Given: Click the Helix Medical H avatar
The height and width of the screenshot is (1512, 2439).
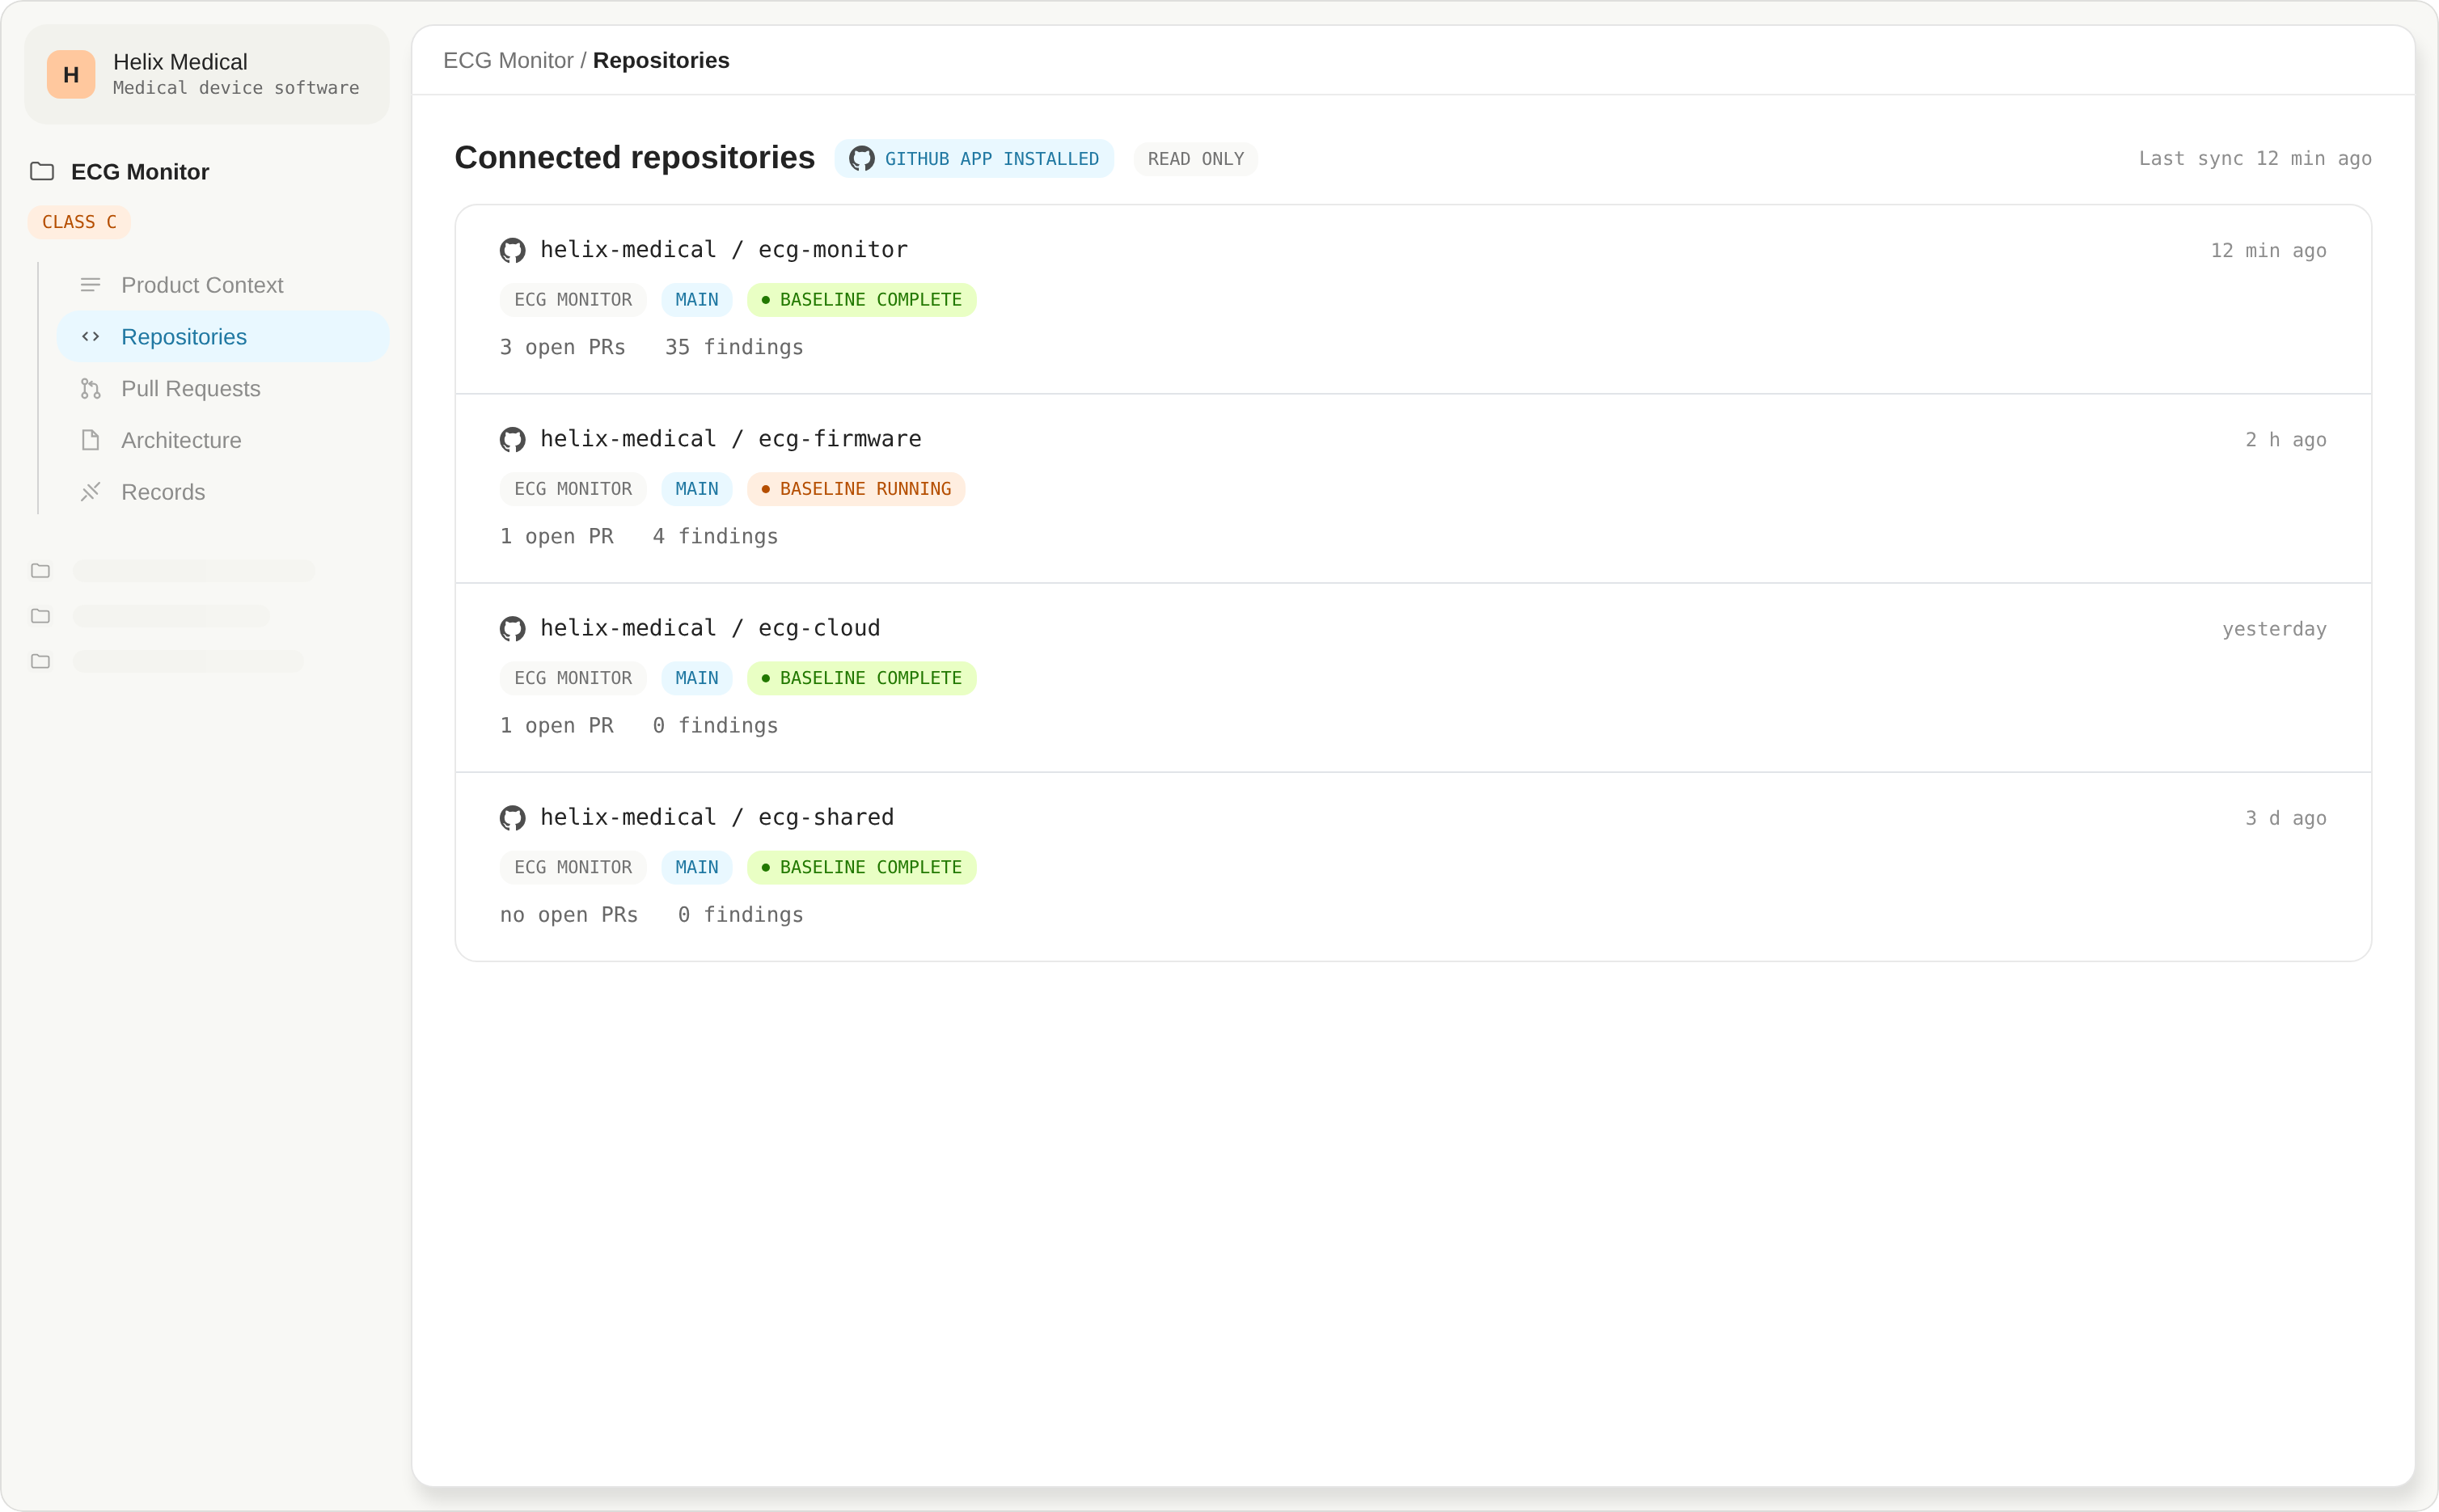Looking at the screenshot, I should coord(71,75).
